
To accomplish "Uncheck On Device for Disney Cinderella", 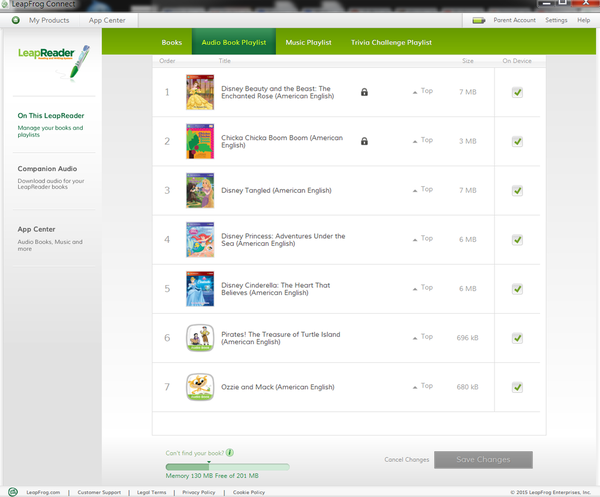I will (517, 289).
